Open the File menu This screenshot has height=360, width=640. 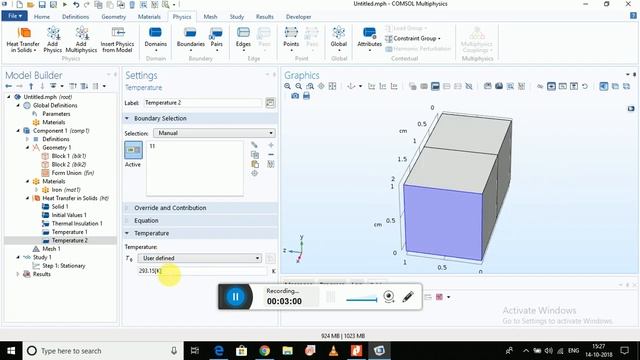tap(14, 16)
